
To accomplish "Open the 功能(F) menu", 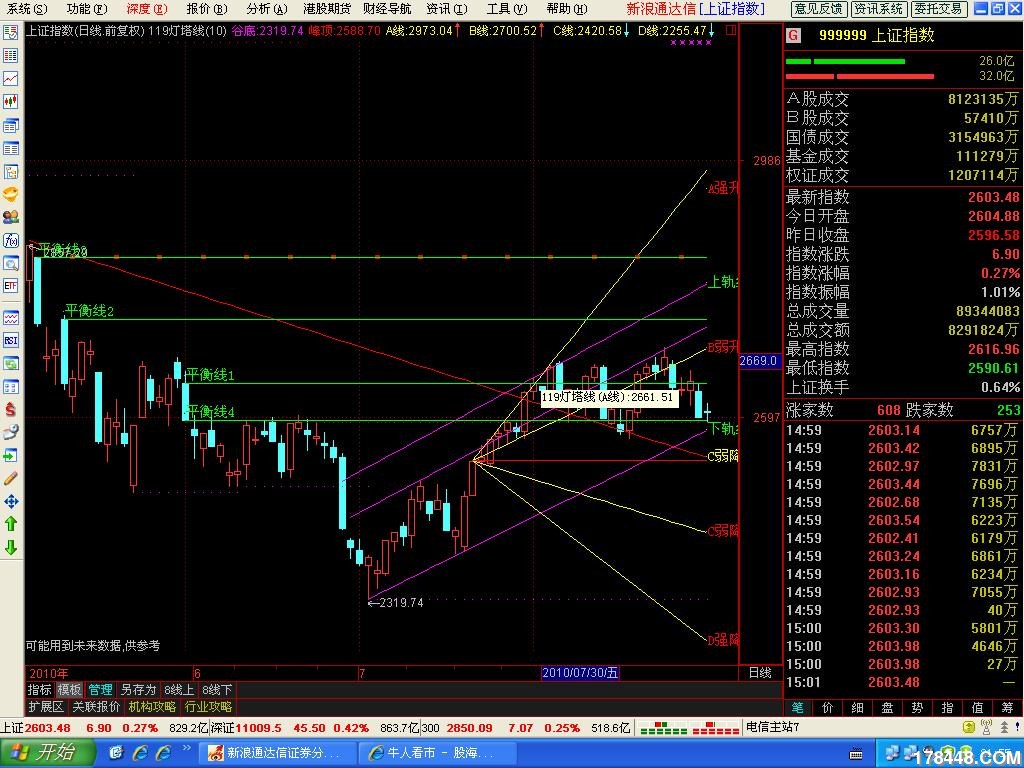I will pyautogui.click(x=86, y=8).
